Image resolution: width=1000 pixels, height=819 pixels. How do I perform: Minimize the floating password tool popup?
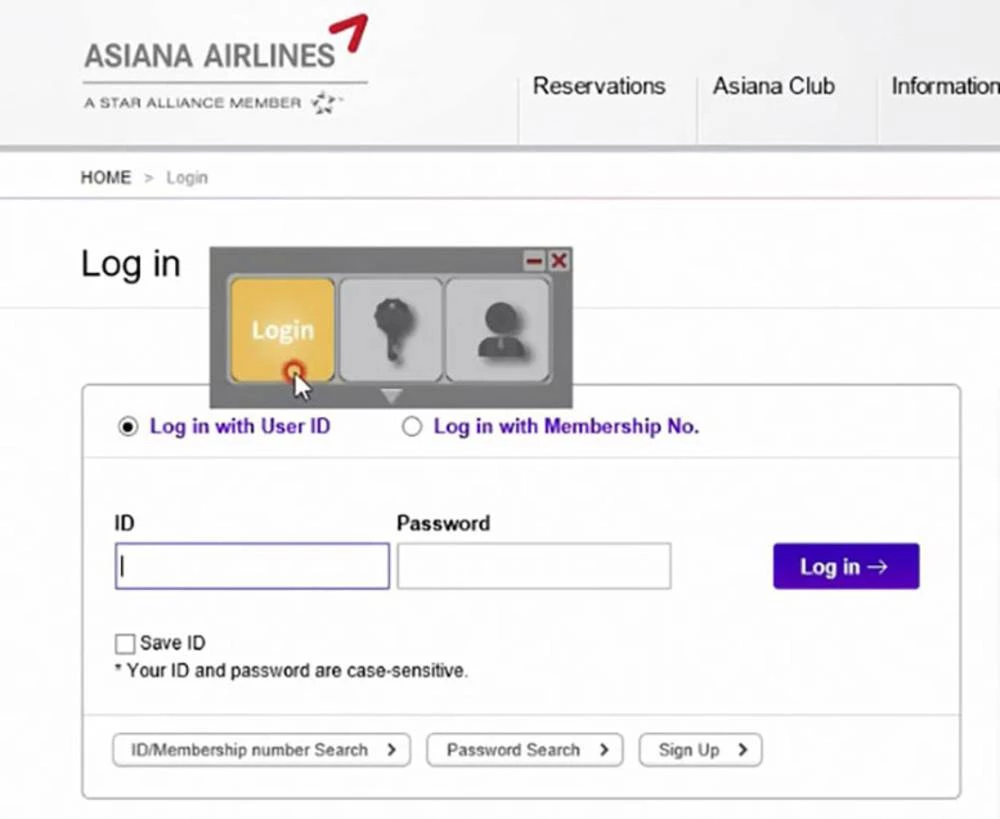coord(535,261)
